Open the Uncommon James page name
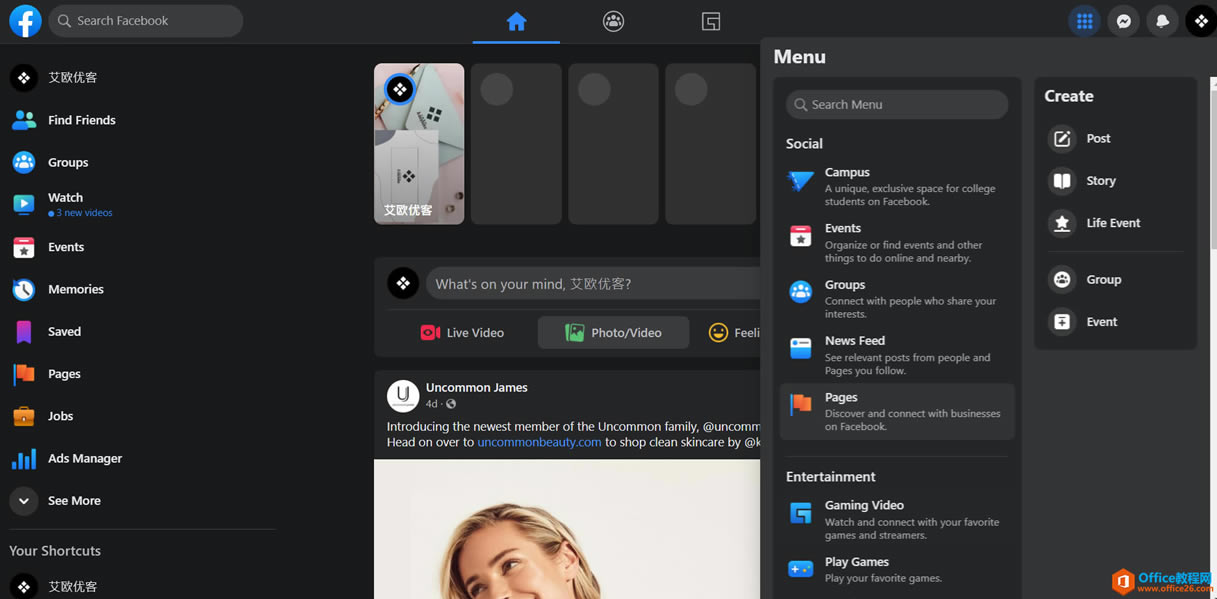 coord(476,387)
